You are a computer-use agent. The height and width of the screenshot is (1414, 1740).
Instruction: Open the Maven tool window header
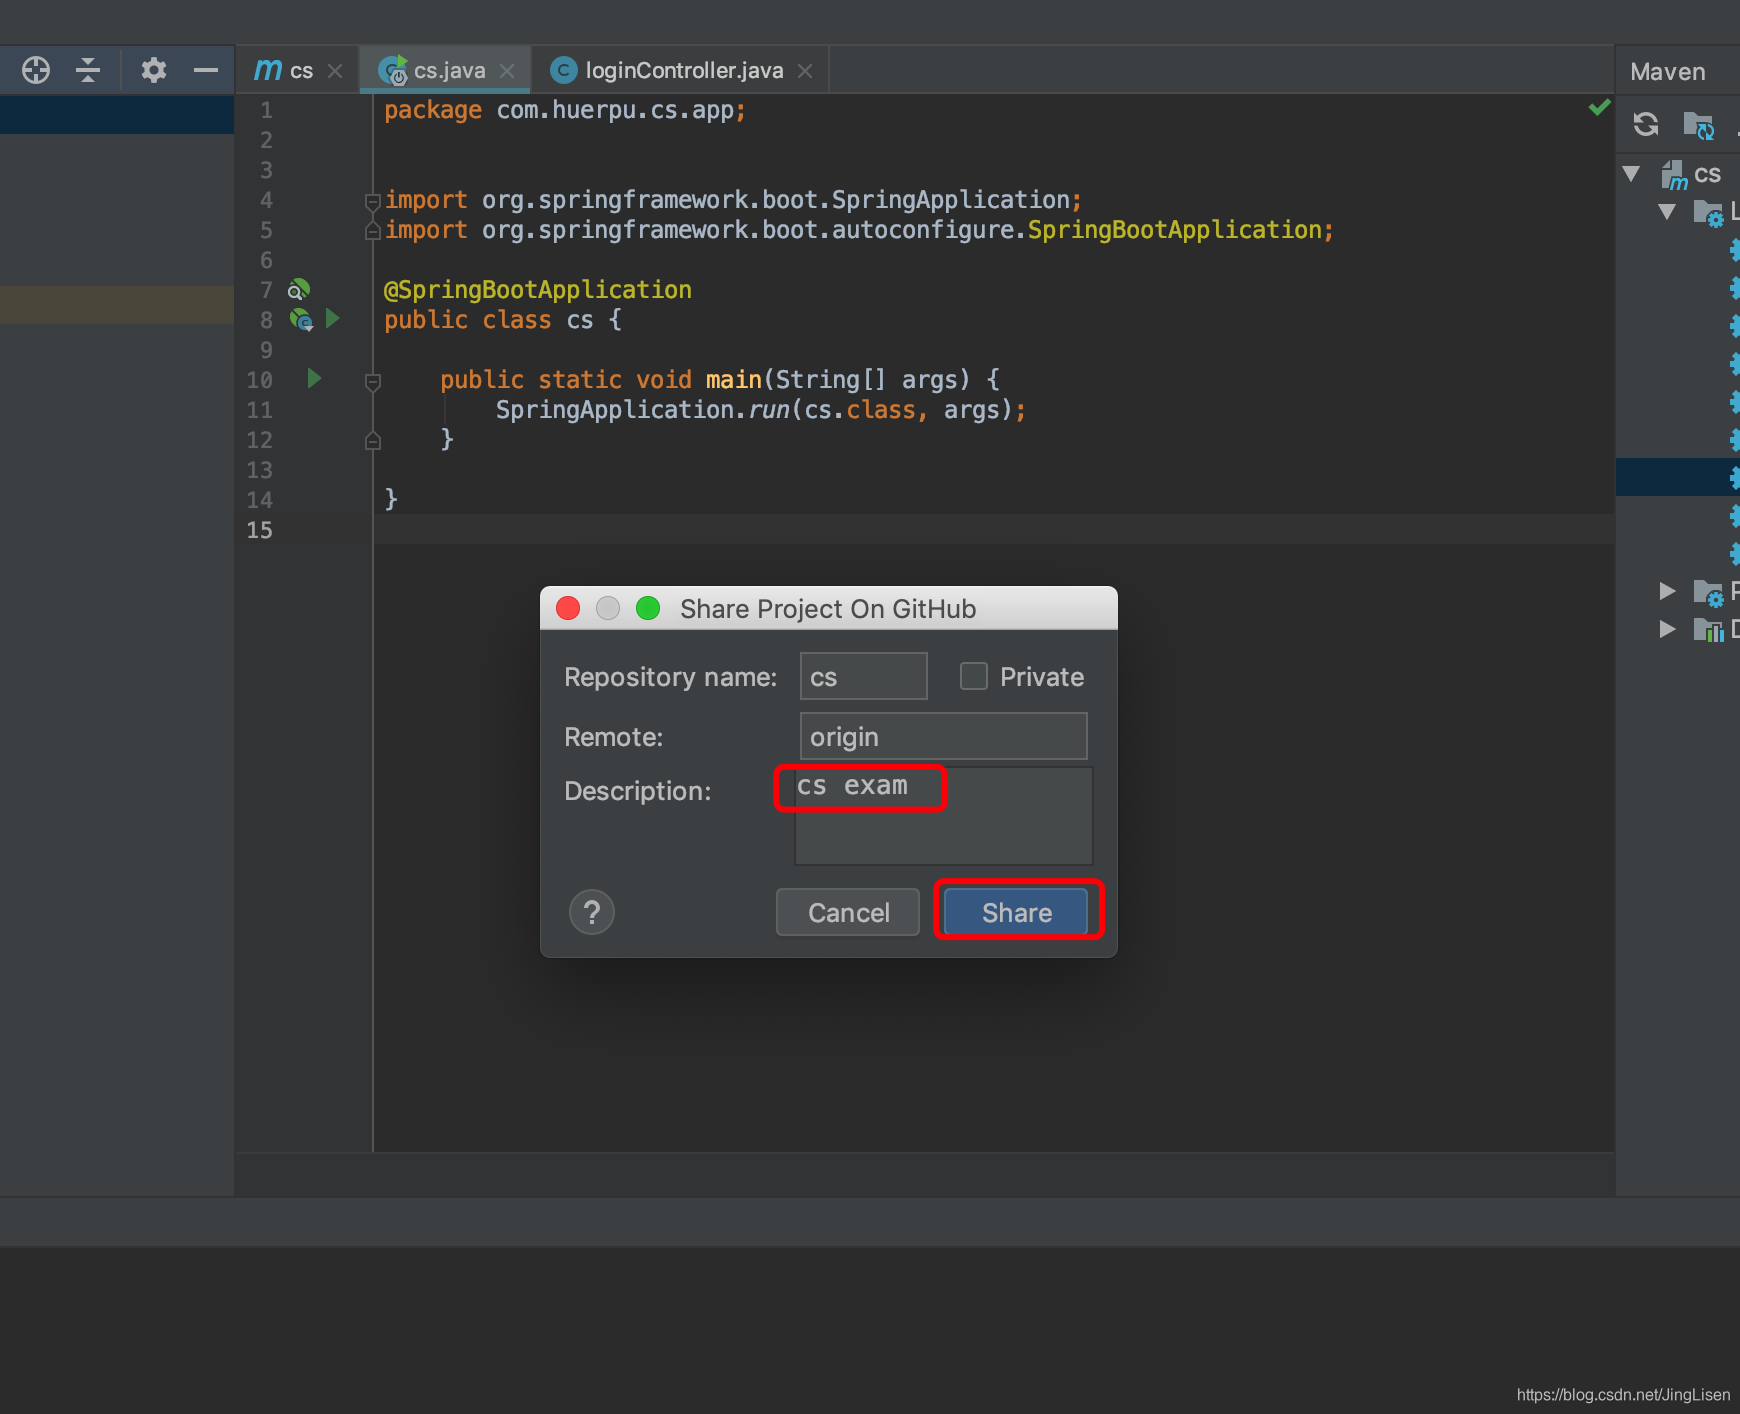point(1667,72)
